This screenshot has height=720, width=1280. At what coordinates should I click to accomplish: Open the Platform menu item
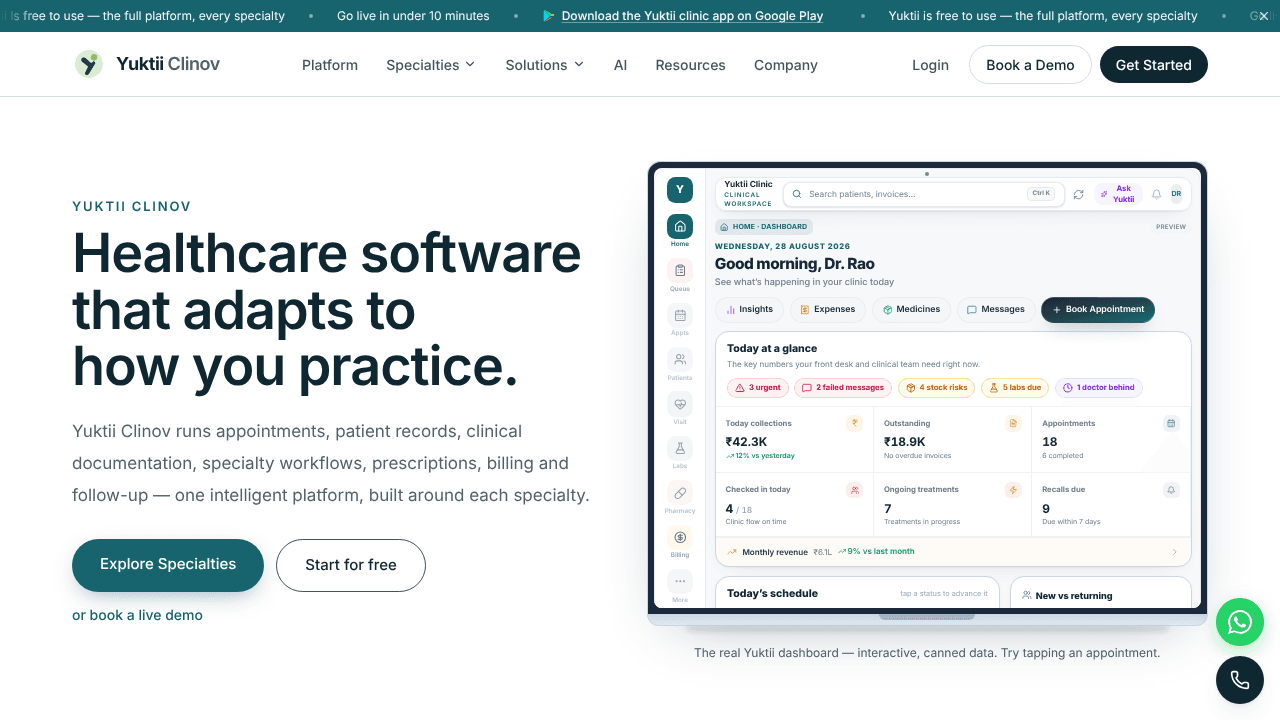tap(330, 65)
